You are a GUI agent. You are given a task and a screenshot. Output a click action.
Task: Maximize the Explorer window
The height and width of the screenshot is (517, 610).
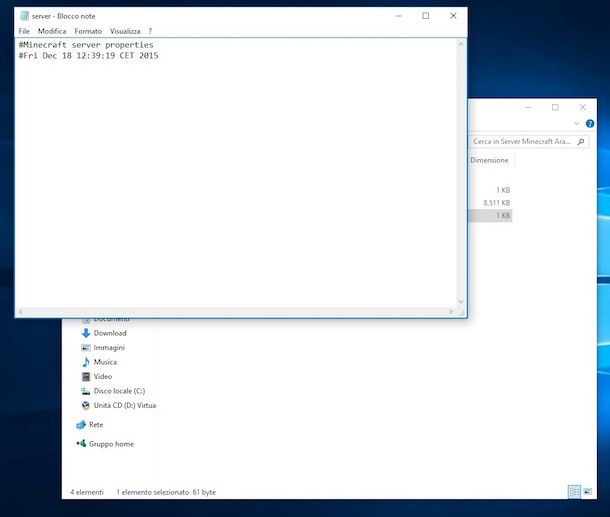point(555,107)
